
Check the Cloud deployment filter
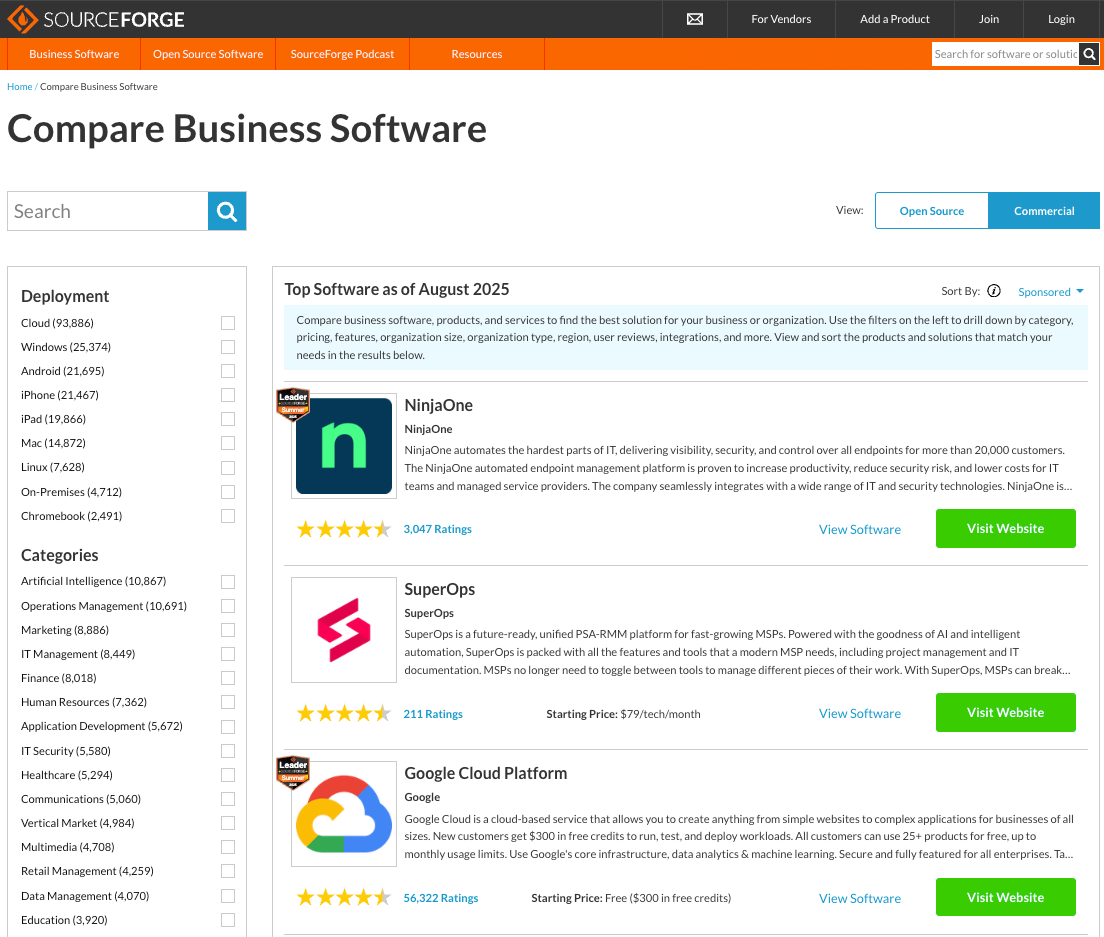click(227, 323)
